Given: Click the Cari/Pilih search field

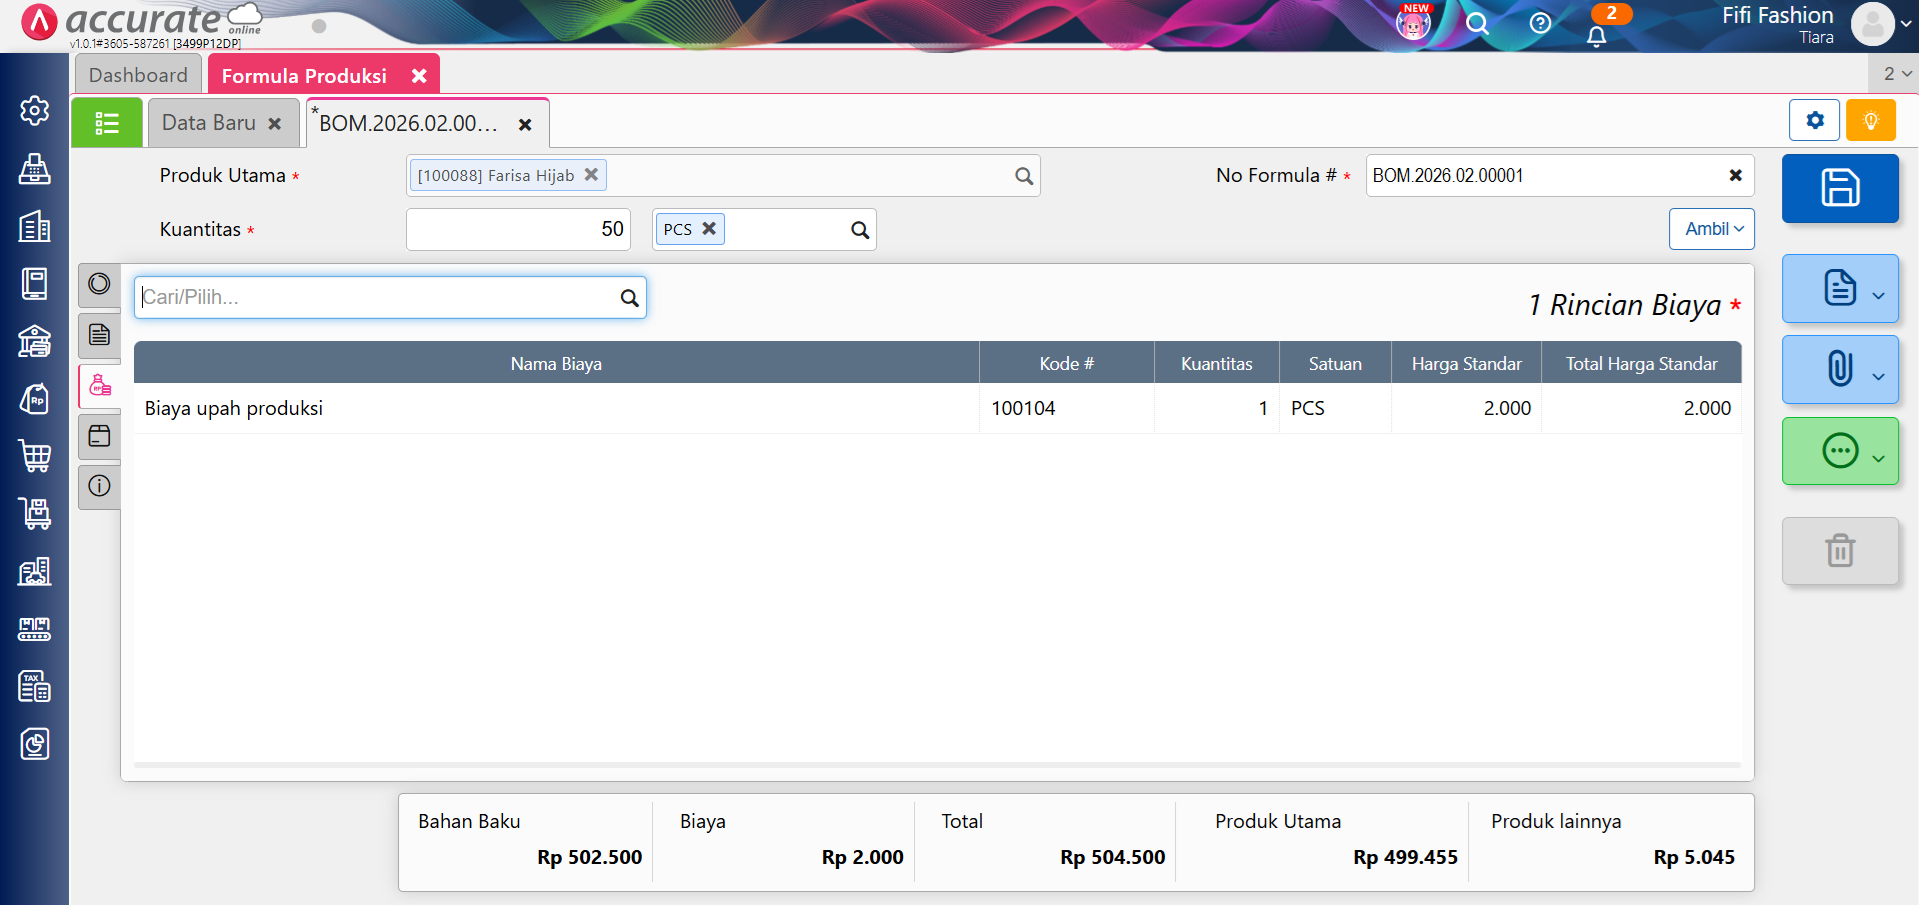Looking at the screenshot, I should 378,297.
